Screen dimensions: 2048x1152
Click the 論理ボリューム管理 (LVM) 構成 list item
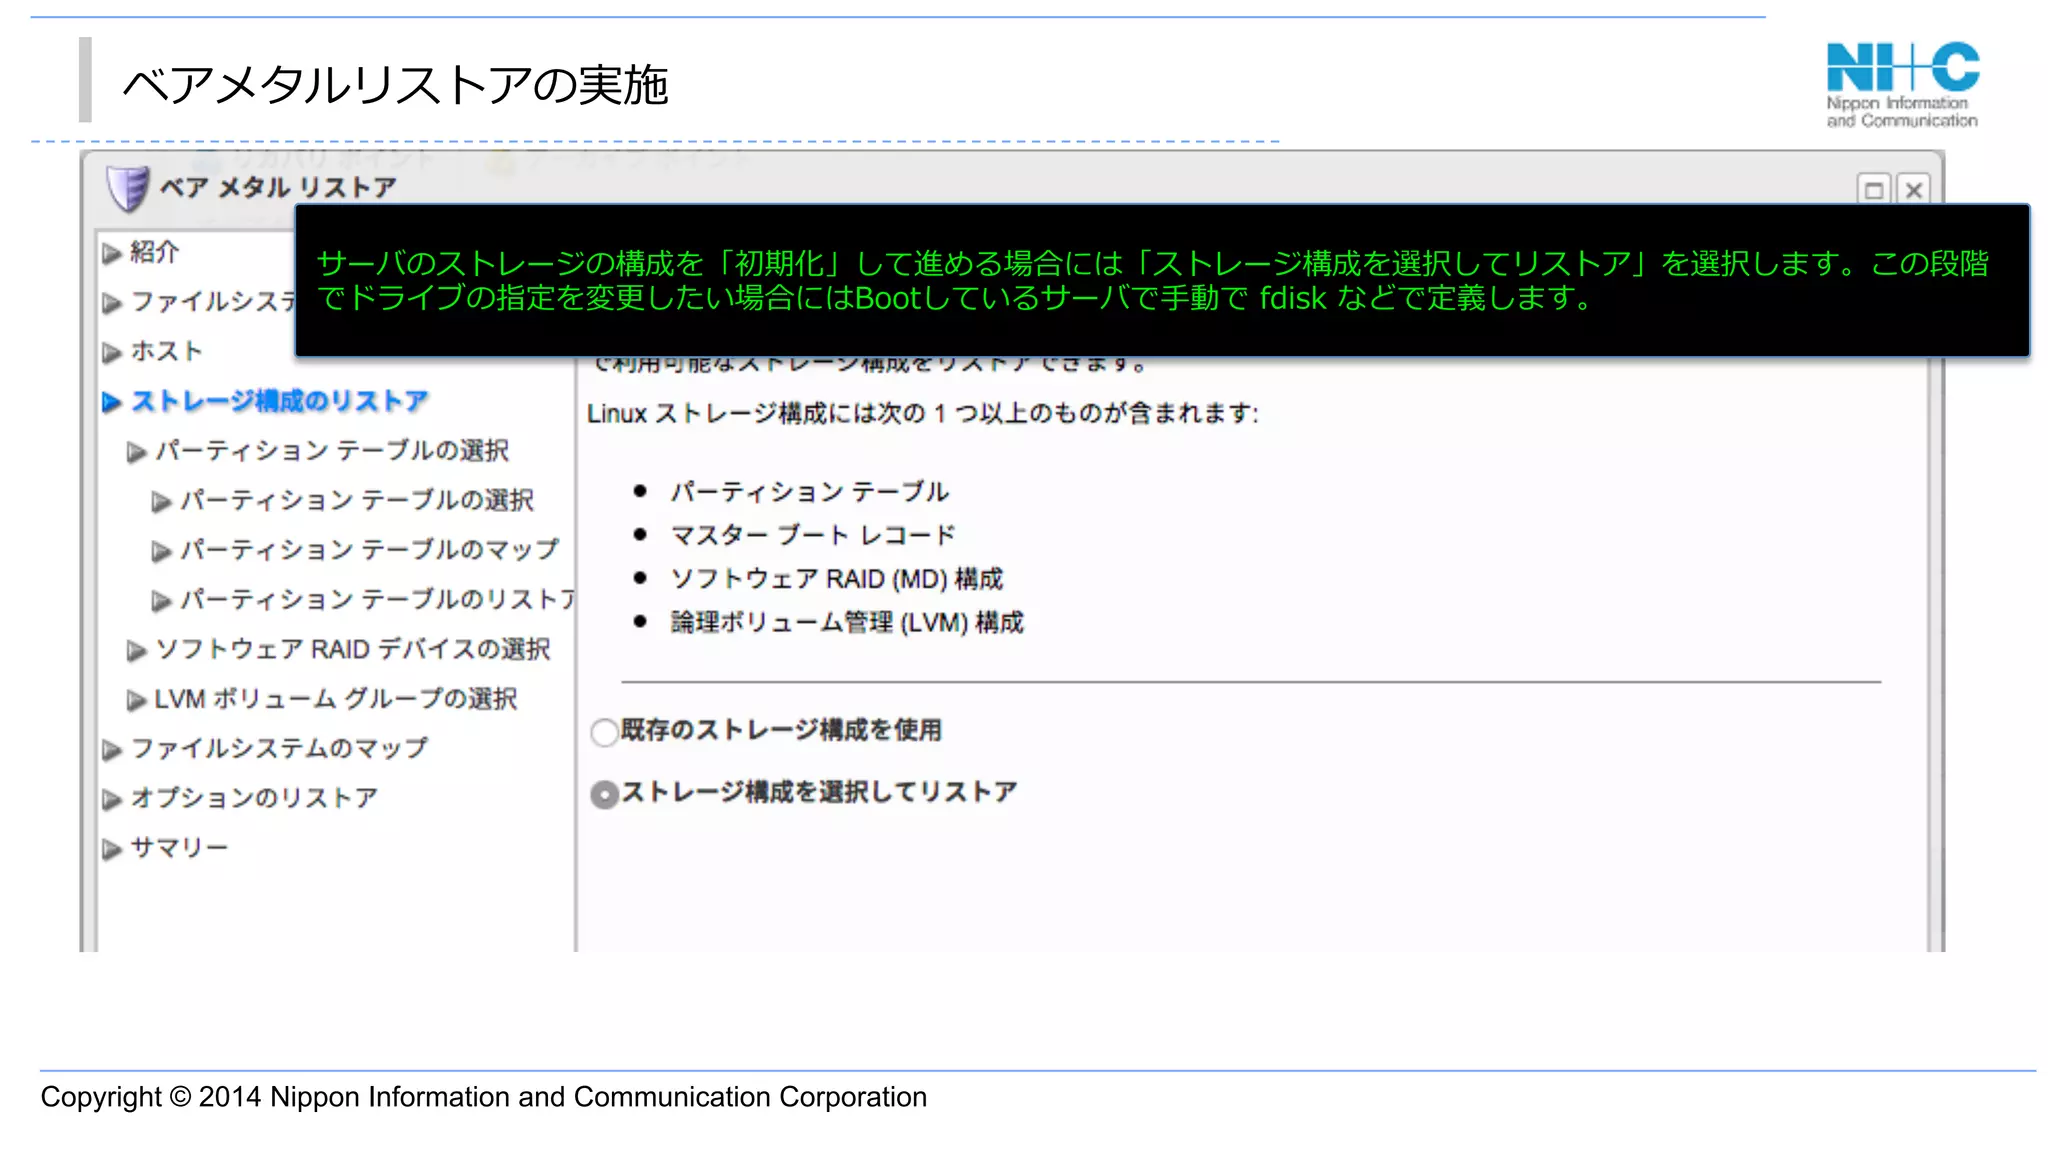tap(848, 623)
